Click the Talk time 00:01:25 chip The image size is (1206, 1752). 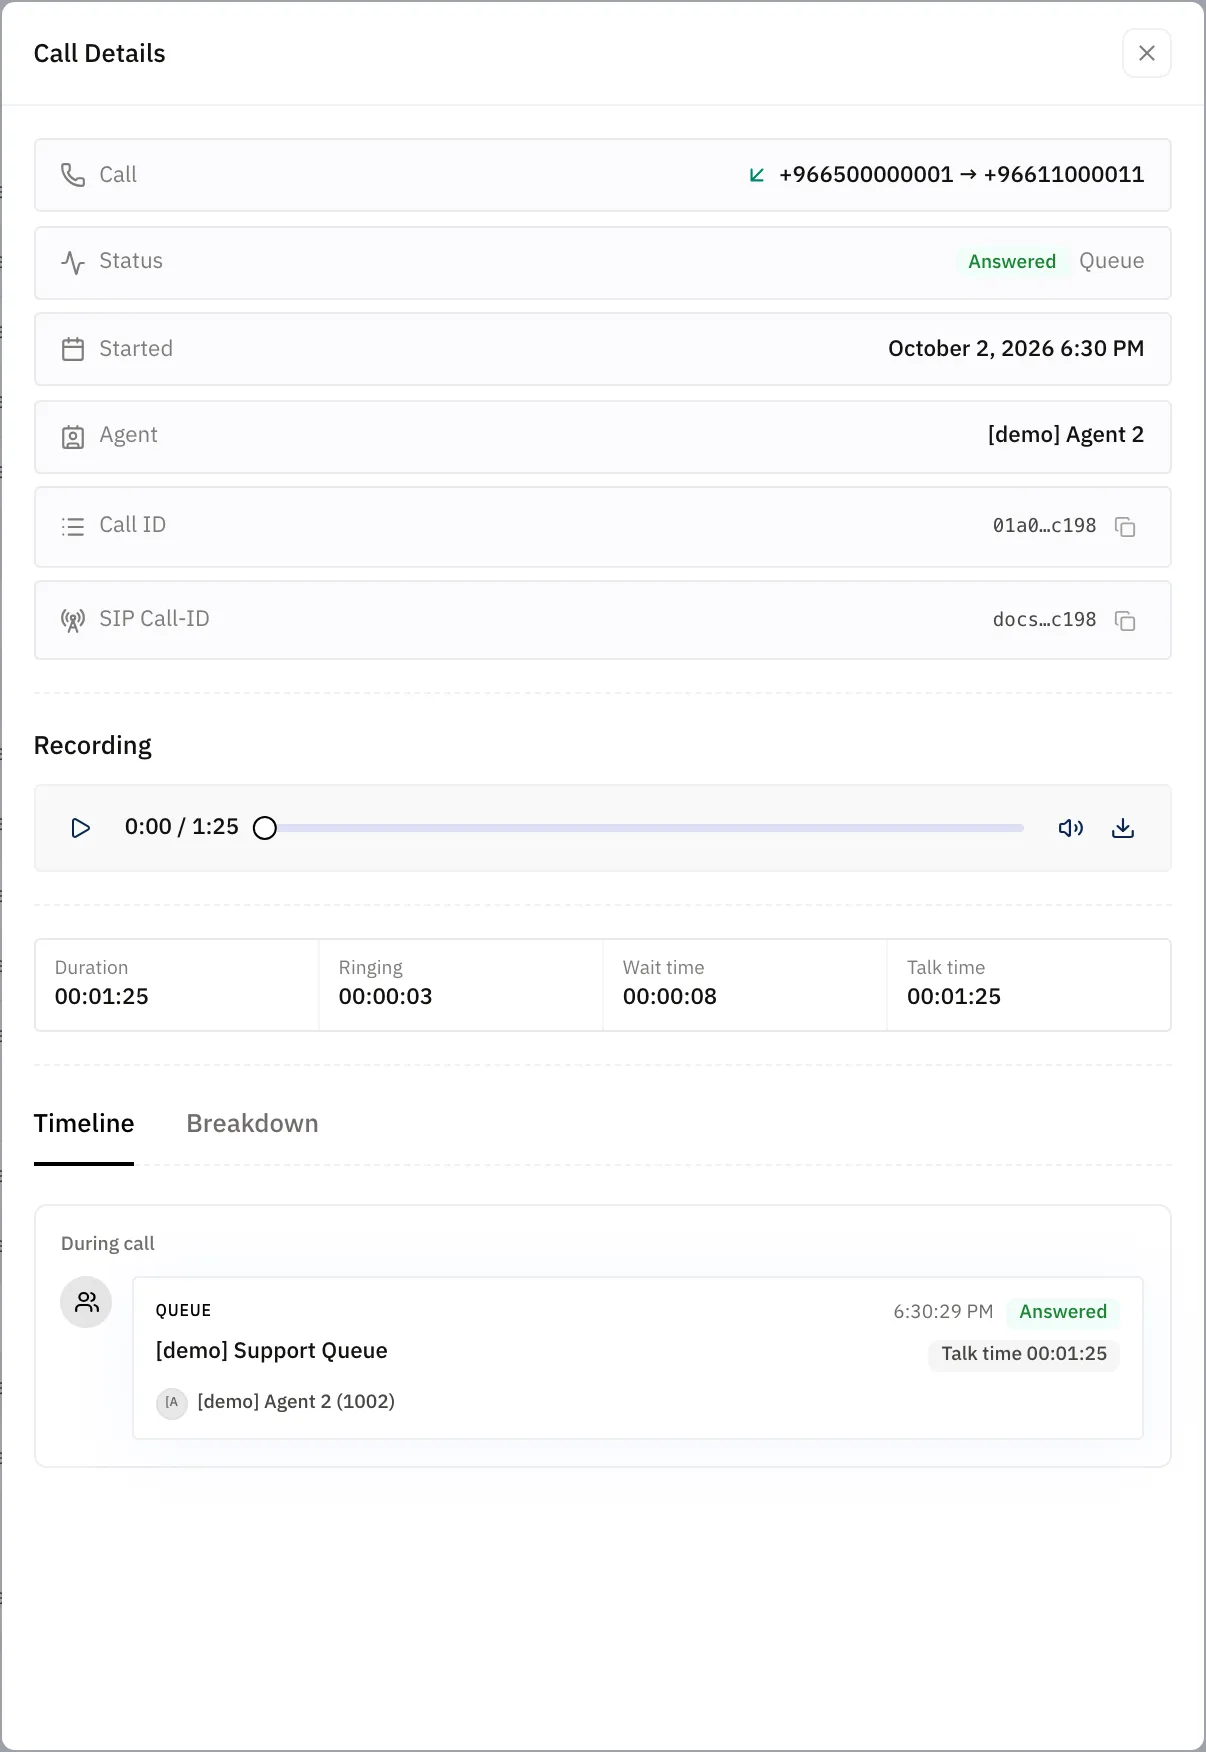1024,1354
